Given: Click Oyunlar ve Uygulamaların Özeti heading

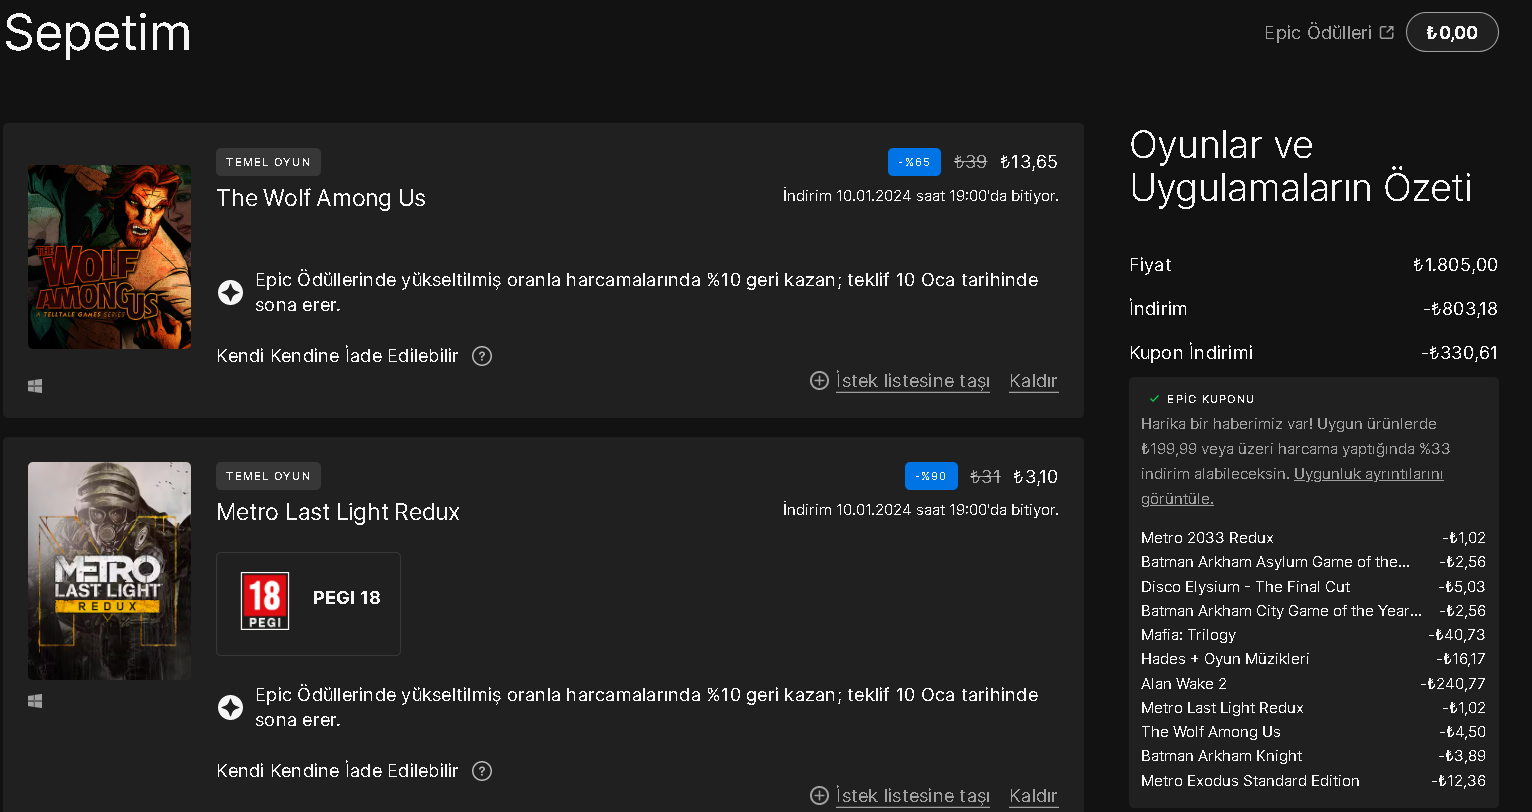Looking at the screenshot, I should [1300, 166].
